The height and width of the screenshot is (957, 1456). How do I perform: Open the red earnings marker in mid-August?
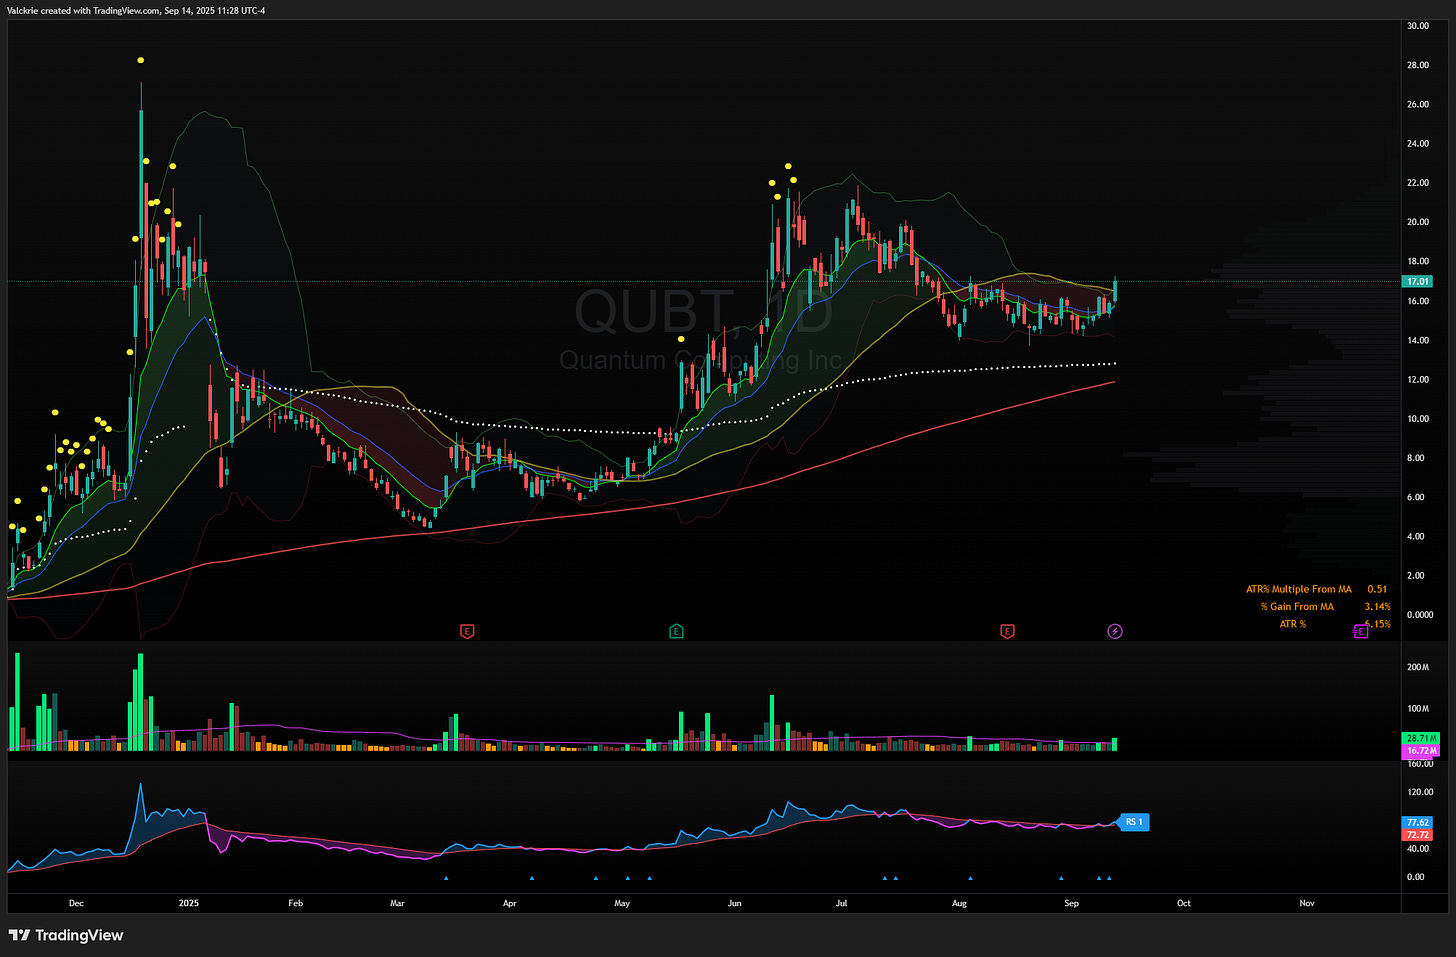pyautogui.click(x=1007, y=631)
